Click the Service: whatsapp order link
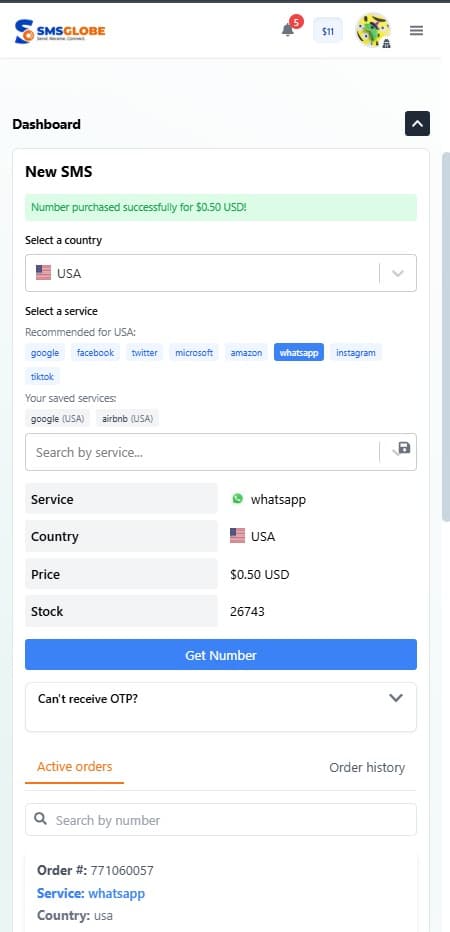This screenshot has height=932, width=450. tap(91, 893)
